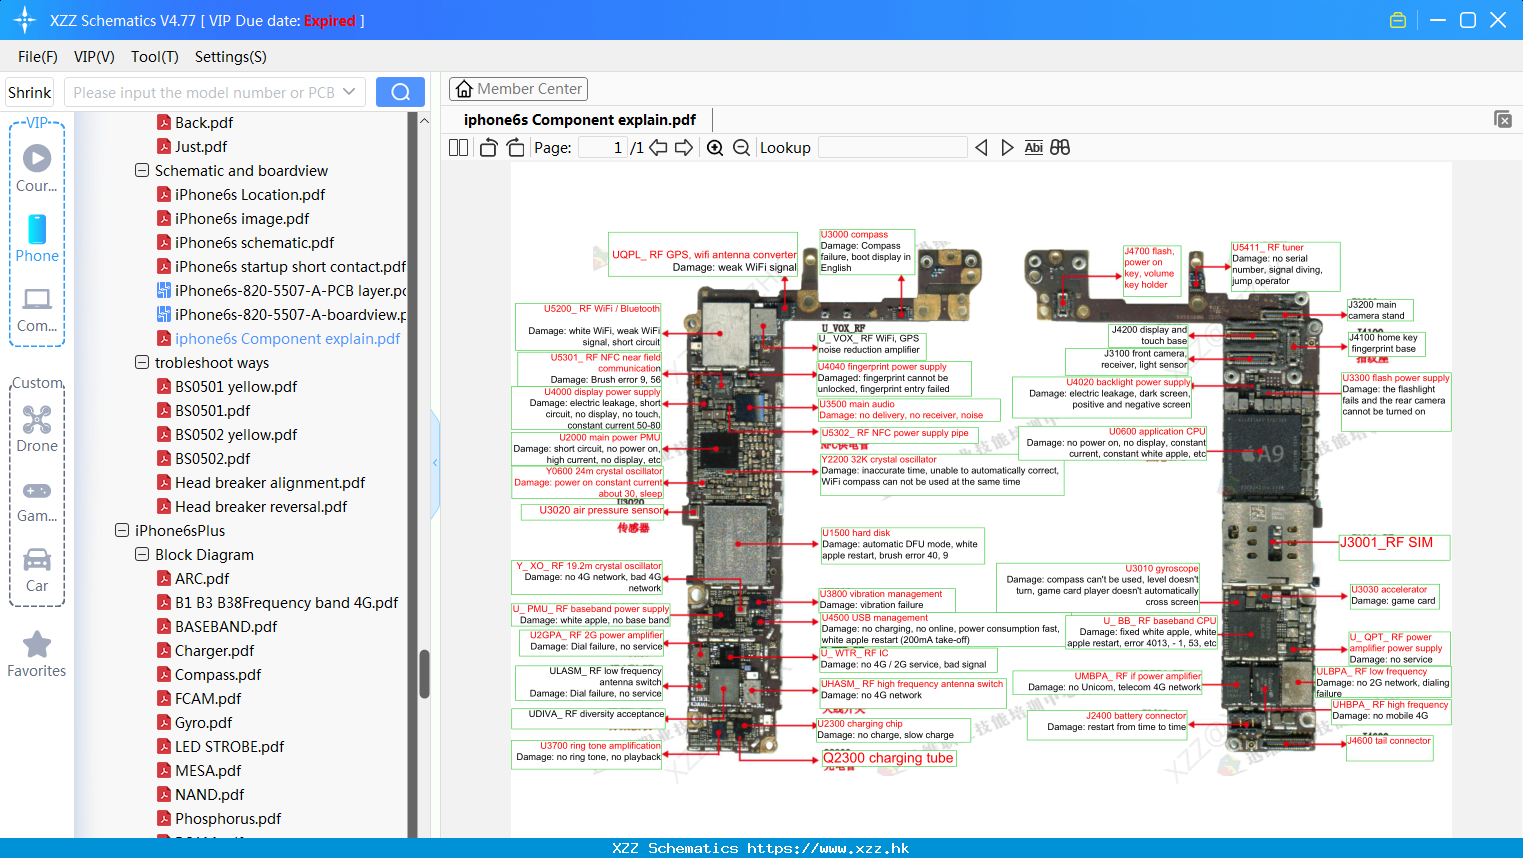Click the XZZ Schematics logo icon
1523x858 pixels.
tap(25, 20)
